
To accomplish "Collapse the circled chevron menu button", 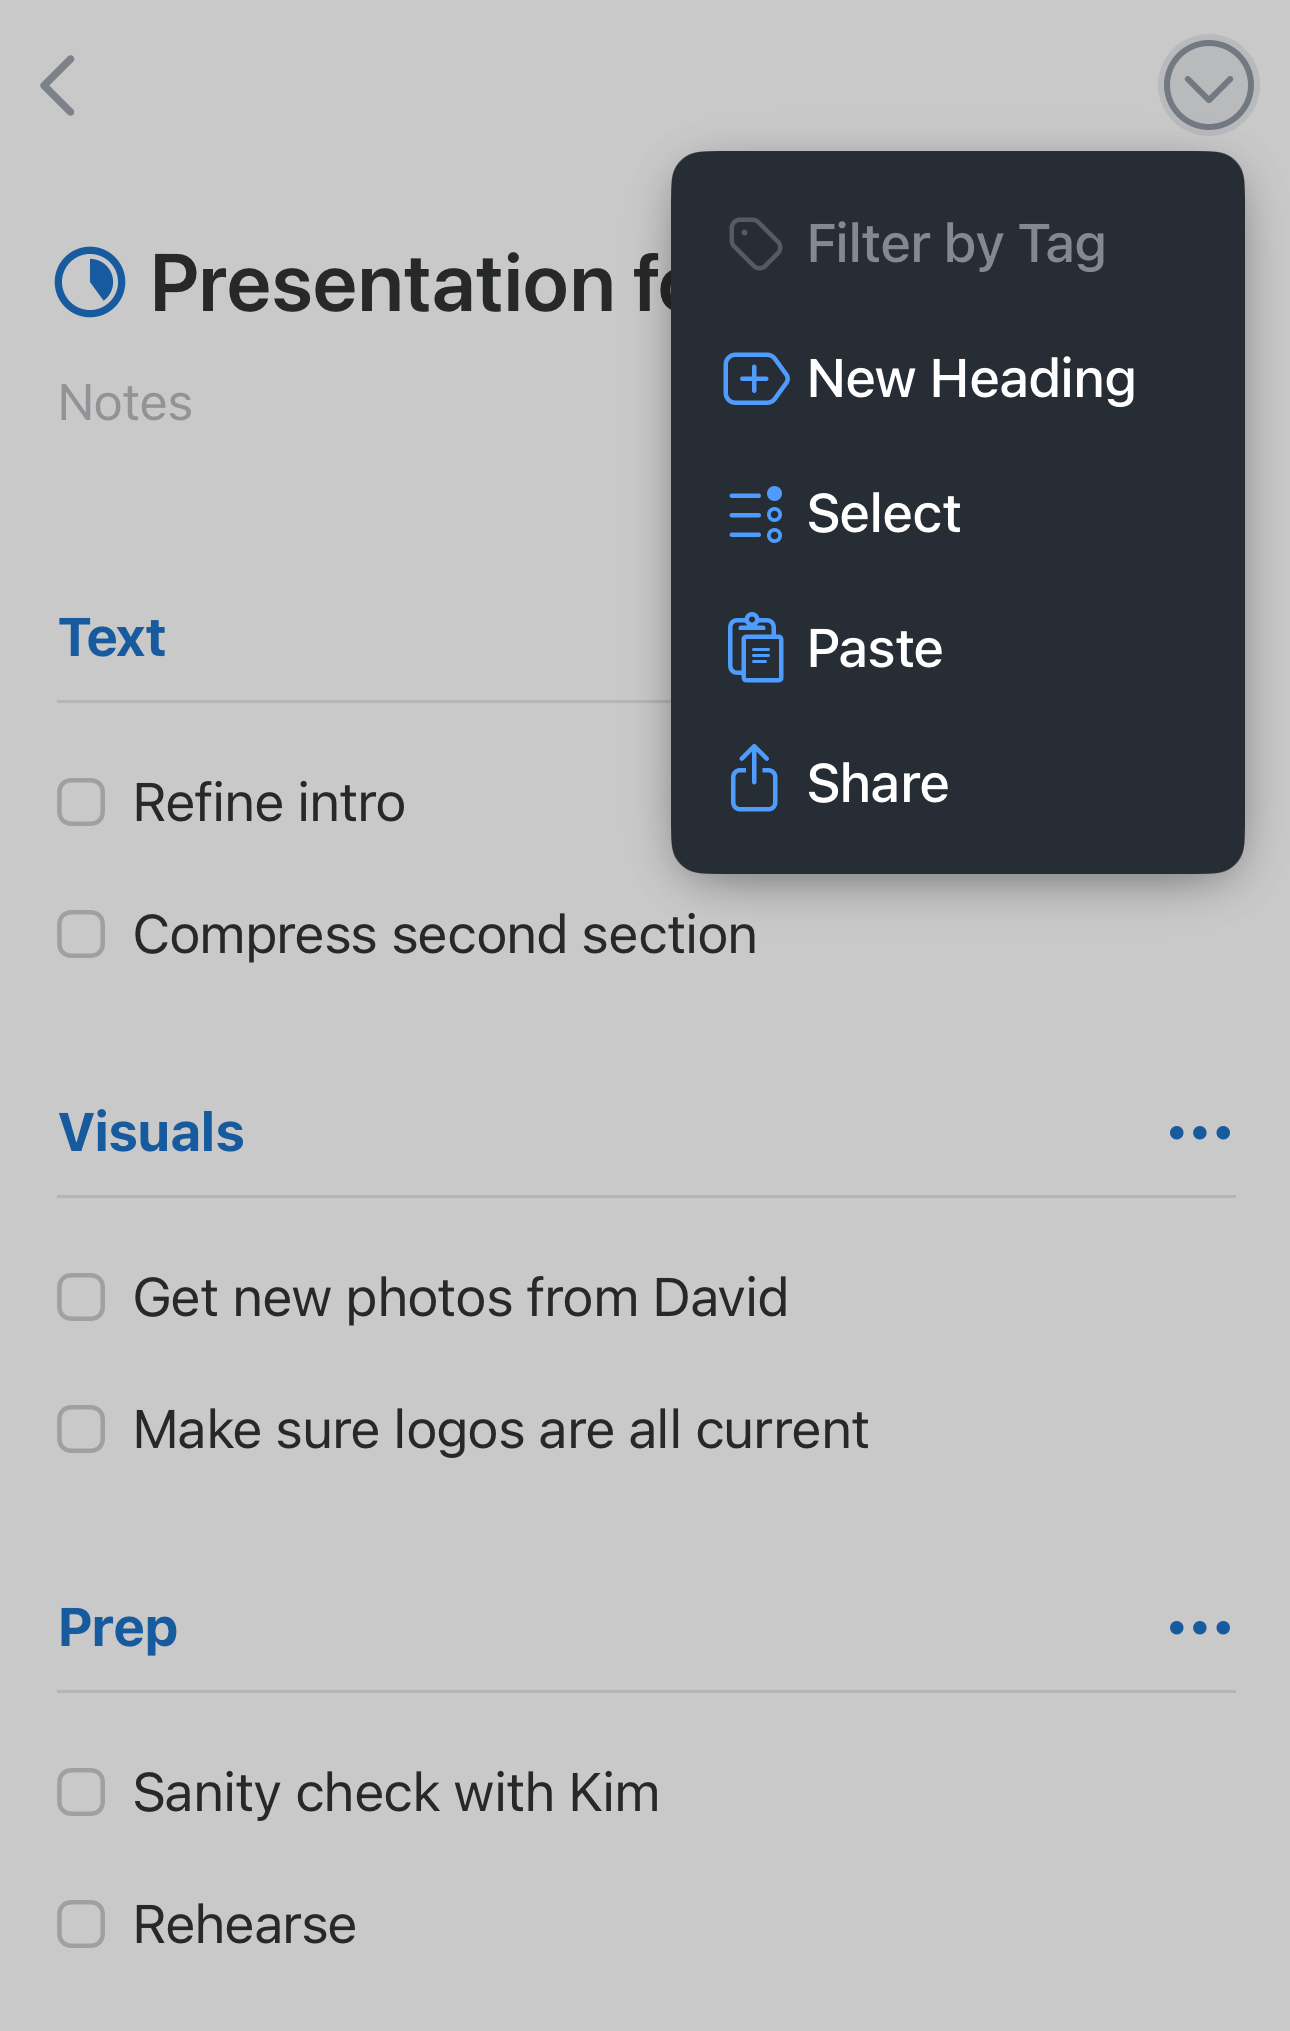I will pyautogui.click(x=1208, y=86).
